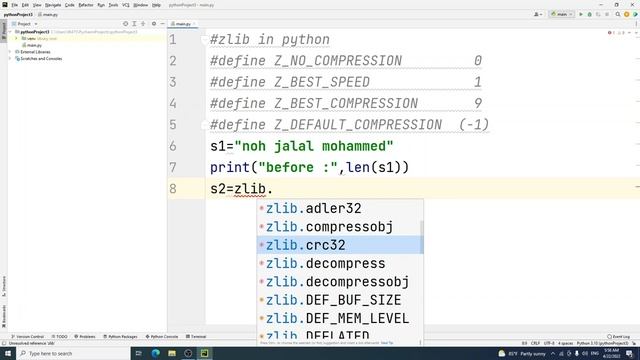Open the Navigate menu
The width and height of the screenshot is (640, 360).
pyautogui.click(x=53, y=5)
